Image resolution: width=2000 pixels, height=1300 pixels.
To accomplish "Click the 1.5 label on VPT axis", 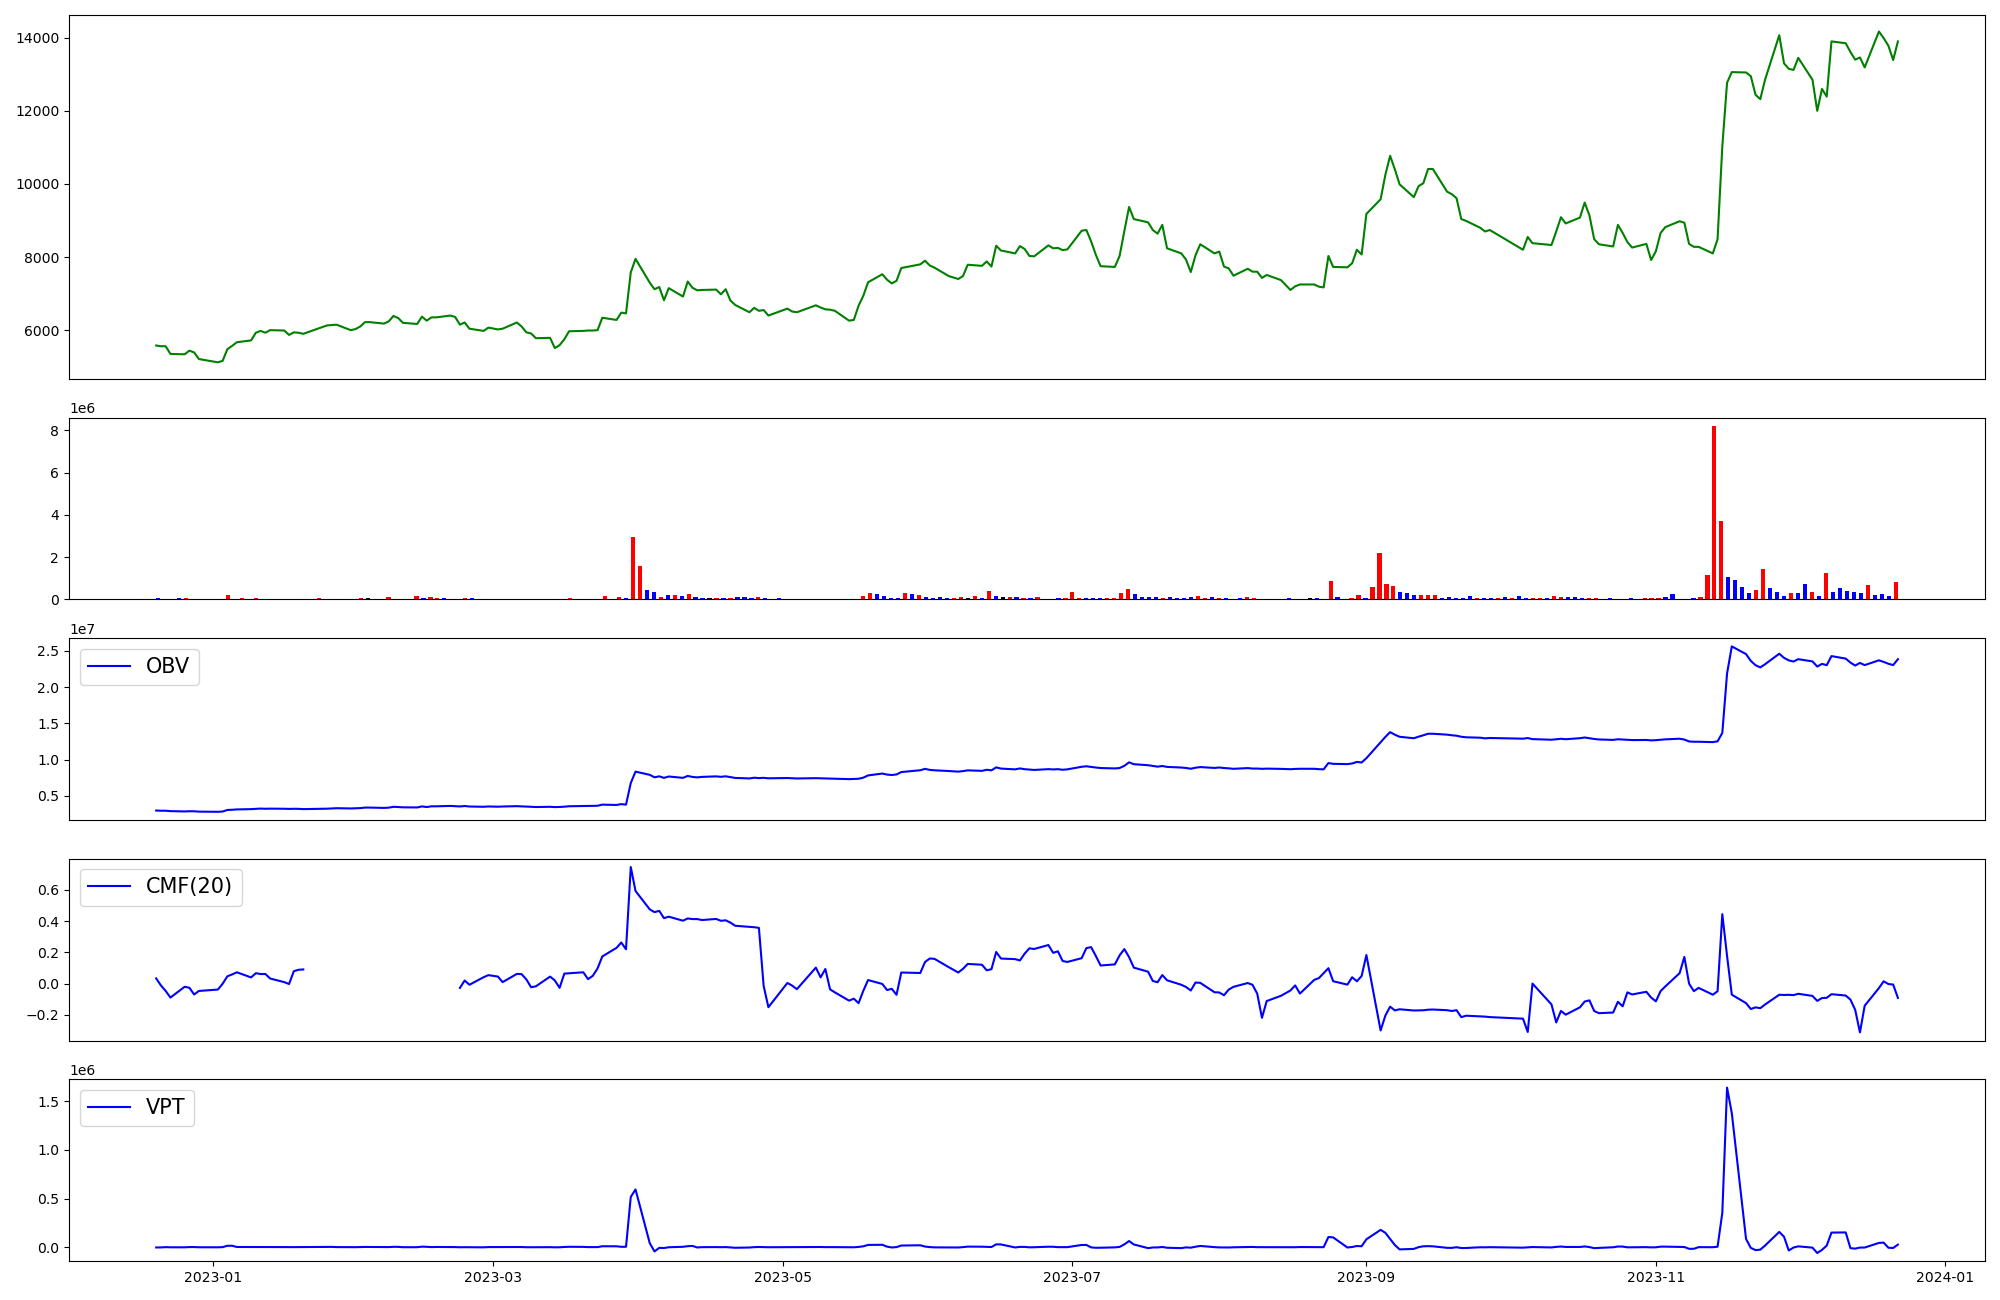I will [49, 1102].
